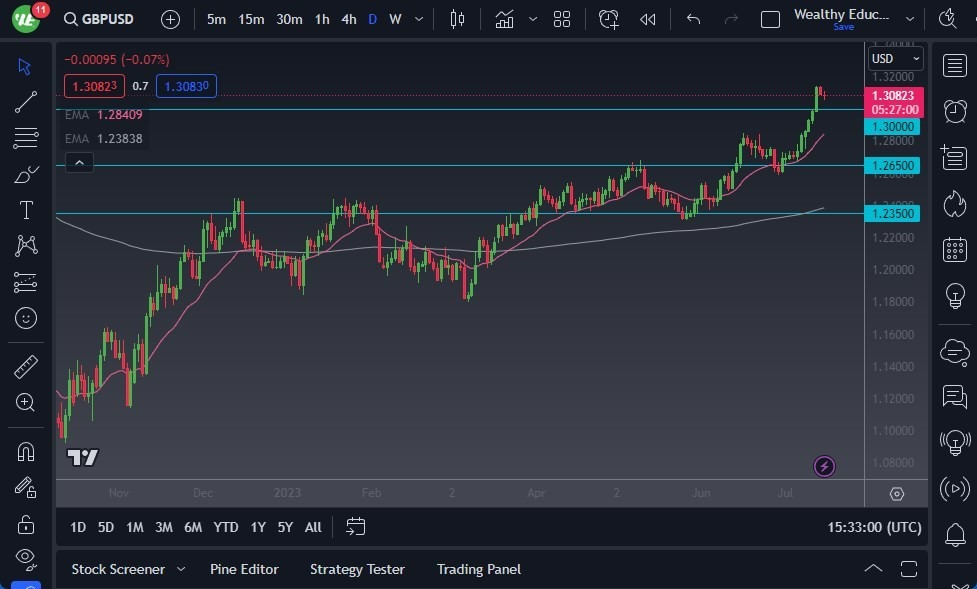Open the timeframe dropdown next to W
The height and width of the screenshot is (589, 977).
click(417, 18)
